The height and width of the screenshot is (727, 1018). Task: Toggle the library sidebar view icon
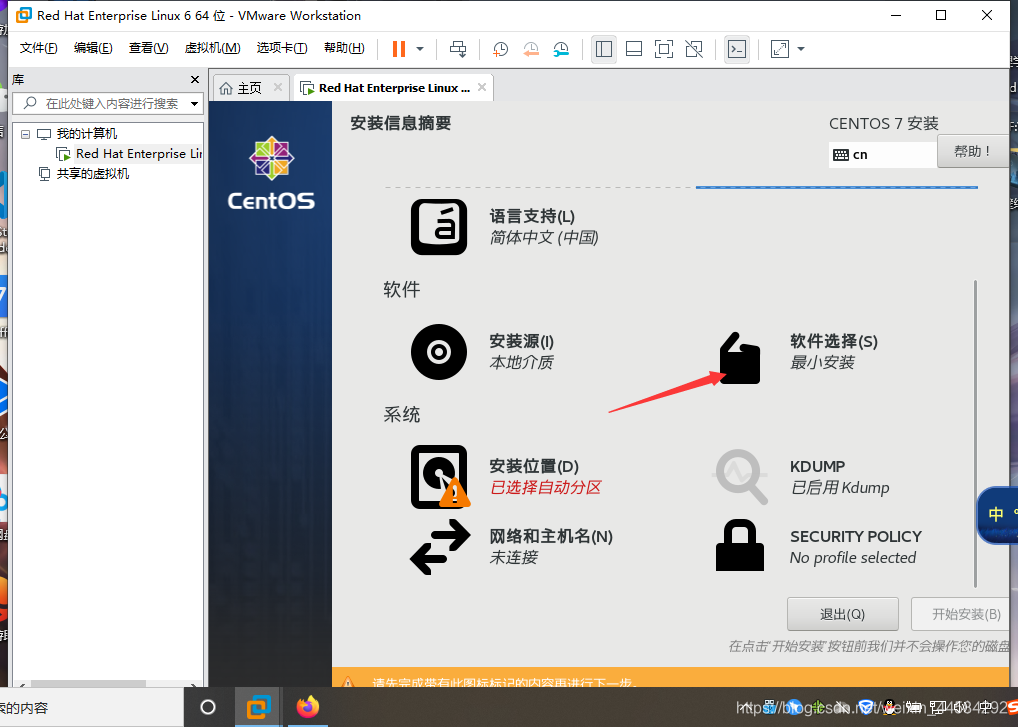click(604, 49)
